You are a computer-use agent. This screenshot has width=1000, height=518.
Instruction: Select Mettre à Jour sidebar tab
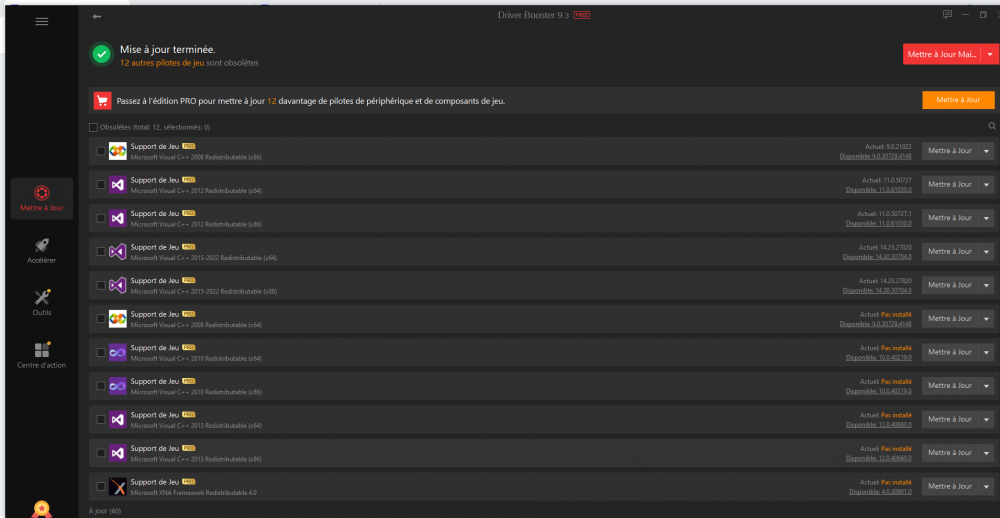coord(42,198)
